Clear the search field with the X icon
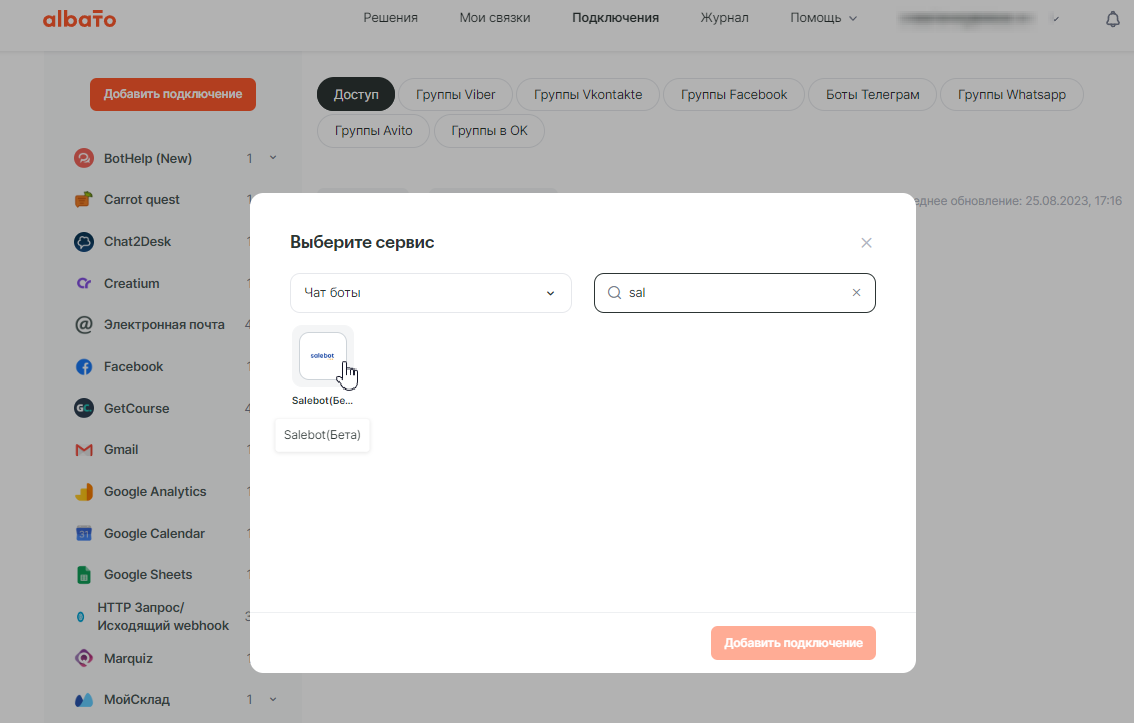 click(x=856, y=293)
